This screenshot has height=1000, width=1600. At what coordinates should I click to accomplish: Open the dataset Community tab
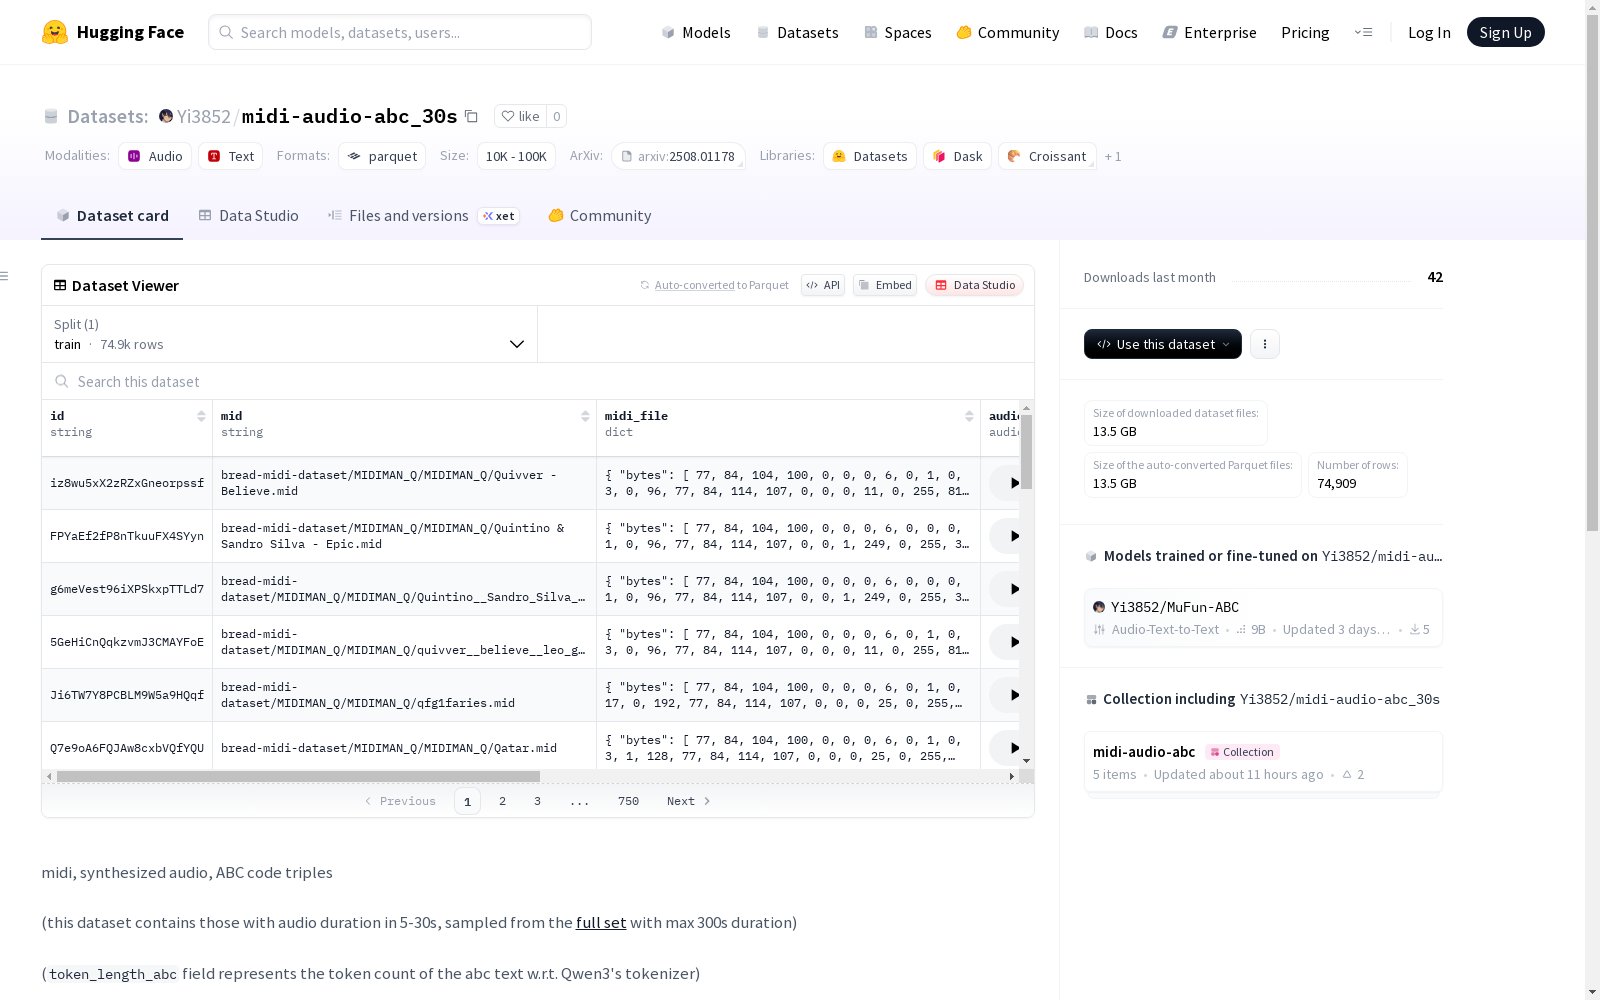click(600, 216)
